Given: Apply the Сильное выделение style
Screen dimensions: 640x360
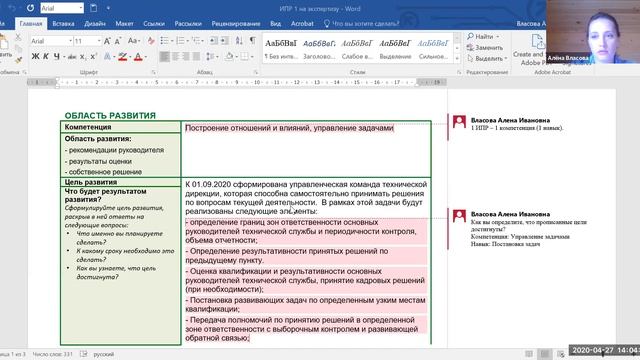Looking at the screenshot, I should pos(433,49).
